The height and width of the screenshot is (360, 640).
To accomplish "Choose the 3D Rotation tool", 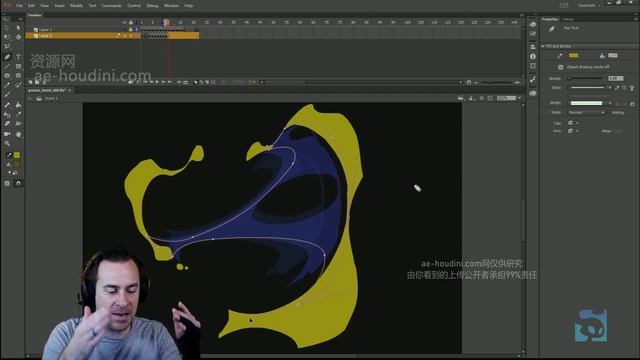I will click(18, 37).
